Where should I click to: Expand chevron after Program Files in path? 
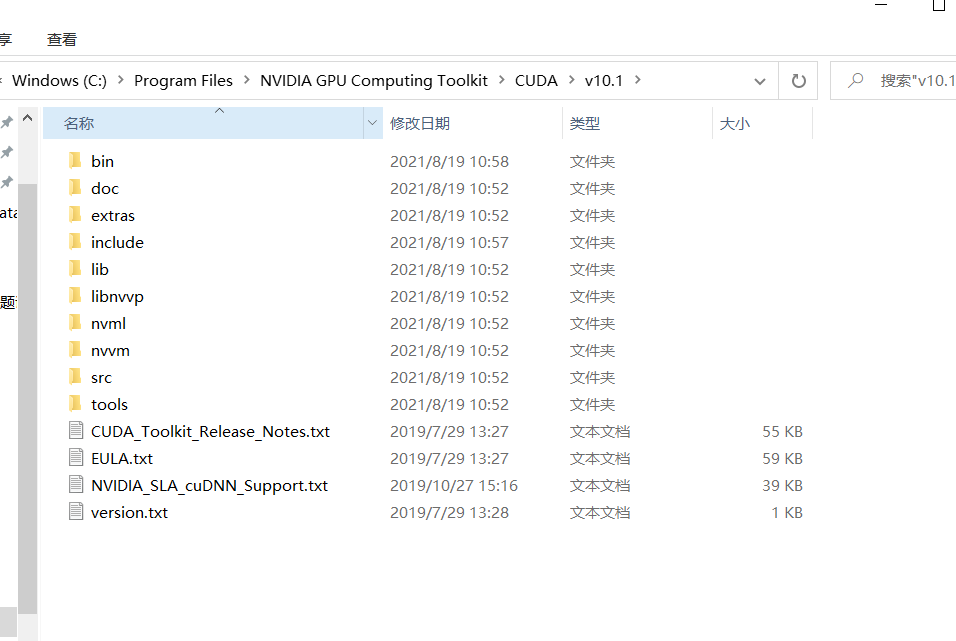pos(247,80)
